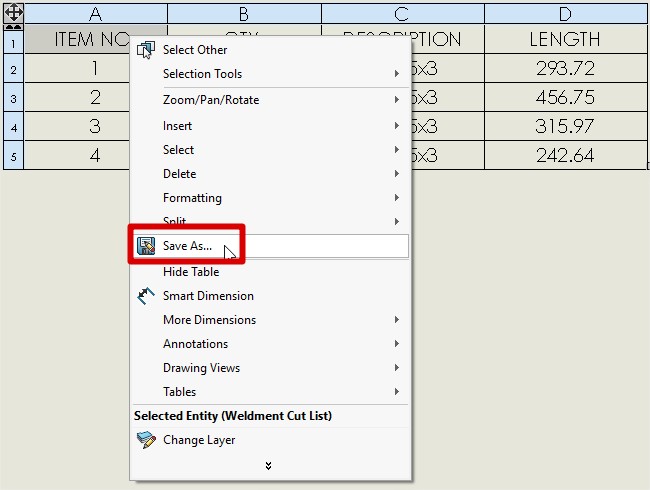
Task: Click the LENGTH header cell
Action: coord(565,40)
